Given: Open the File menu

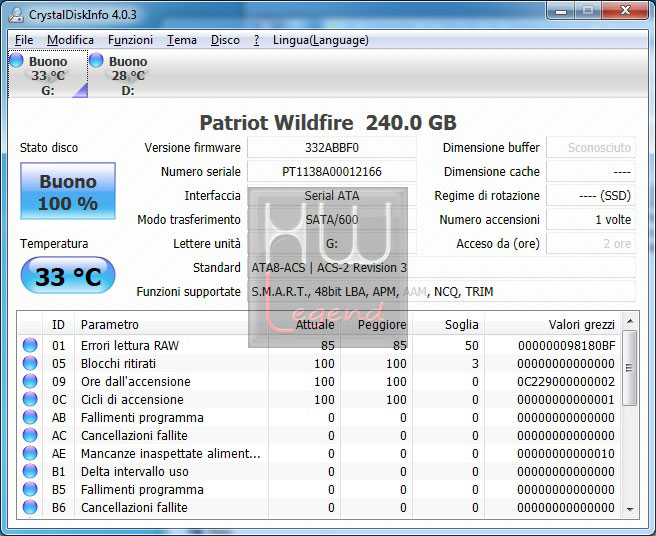Looking at the screenshot, I should [x=24, y=40].
